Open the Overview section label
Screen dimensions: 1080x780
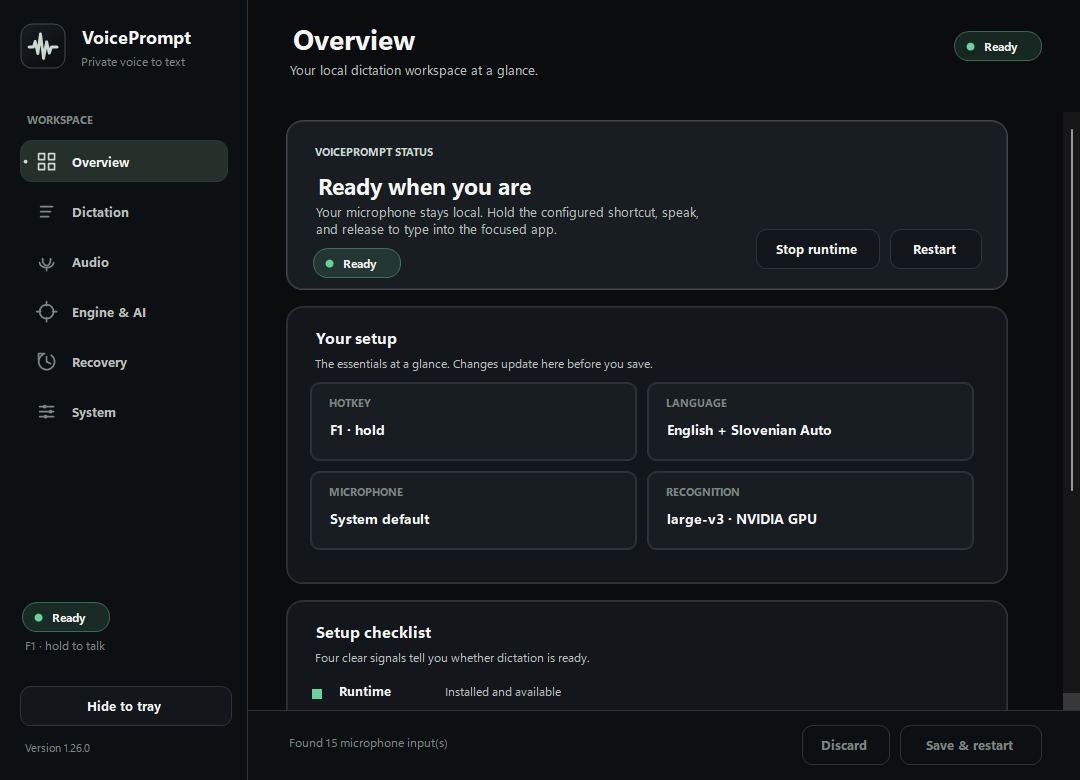coord(101,163)
